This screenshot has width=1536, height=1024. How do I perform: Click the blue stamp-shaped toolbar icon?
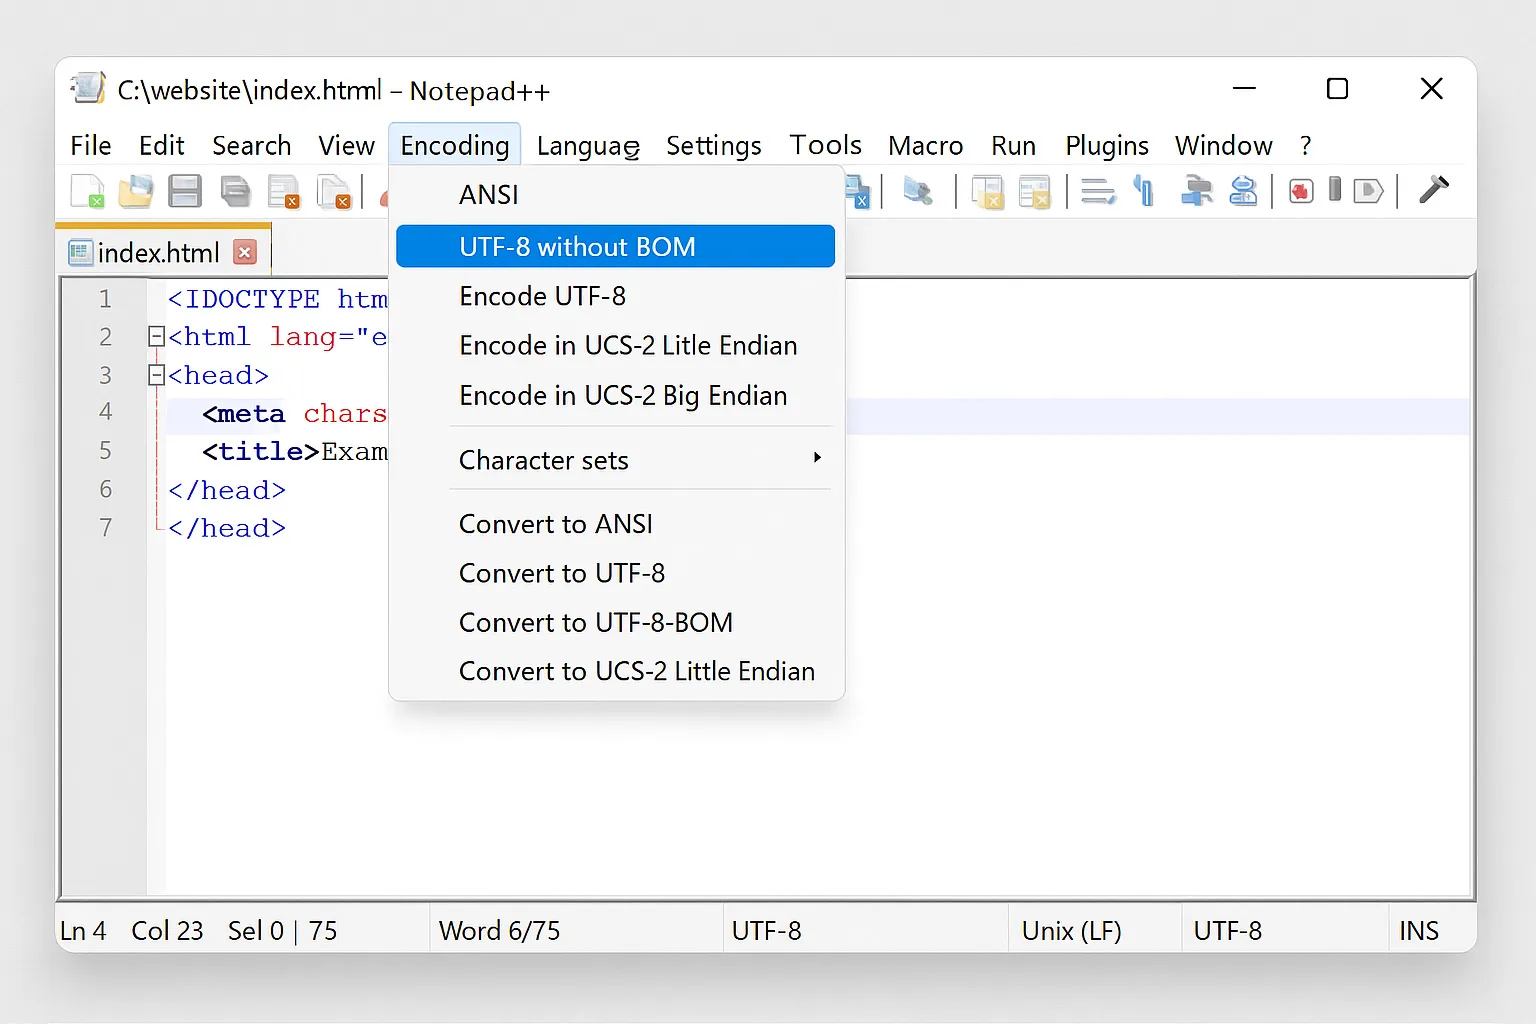coord(1243,190)
